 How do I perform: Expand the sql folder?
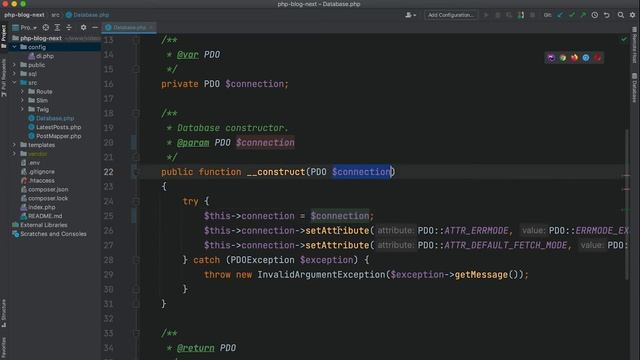coord(14,74)
